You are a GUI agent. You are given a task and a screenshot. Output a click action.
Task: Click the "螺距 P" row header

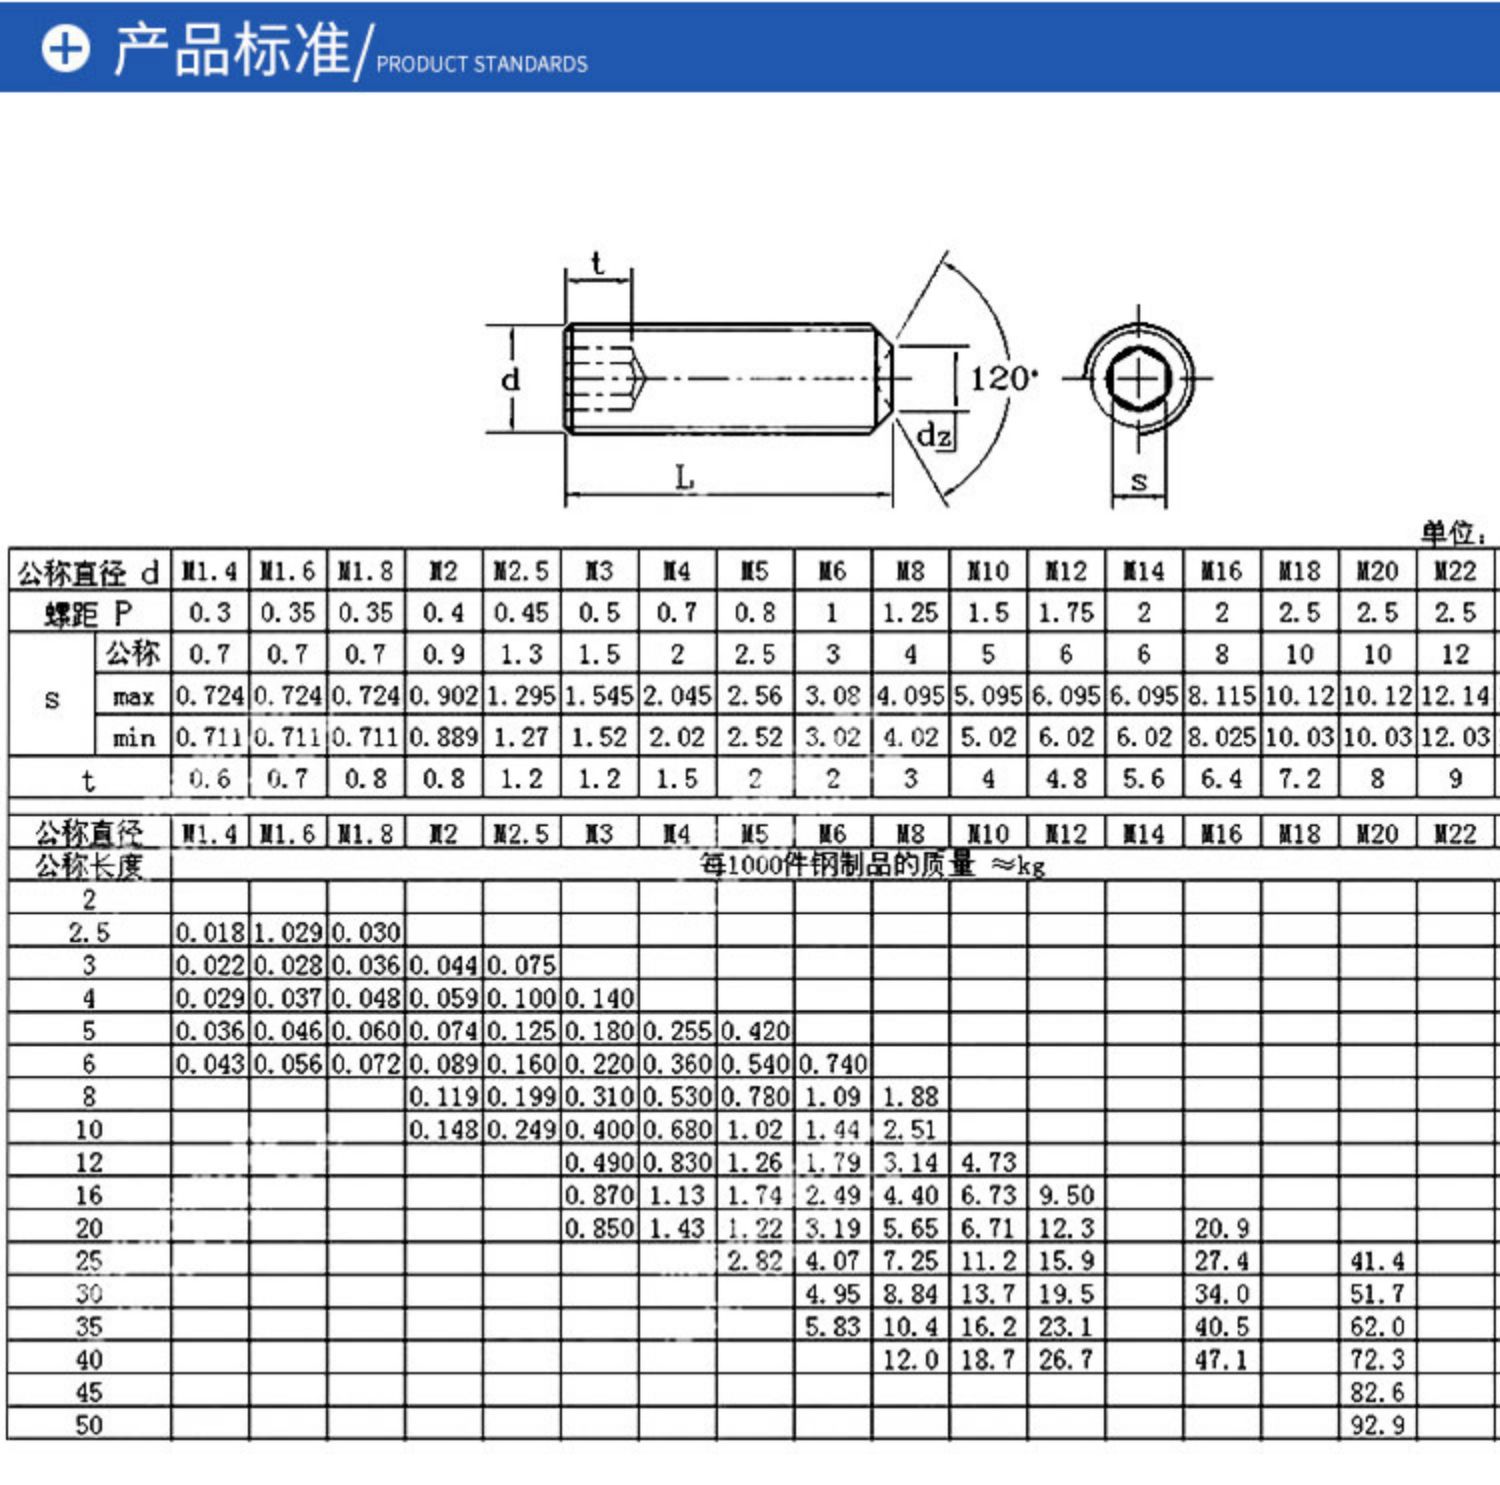coord(88,613)
